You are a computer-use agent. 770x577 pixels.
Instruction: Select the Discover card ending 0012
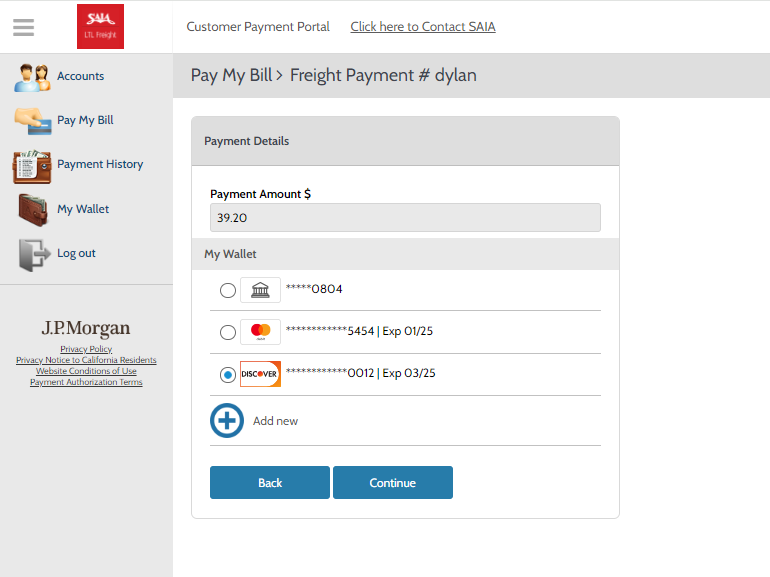(228, 374)
